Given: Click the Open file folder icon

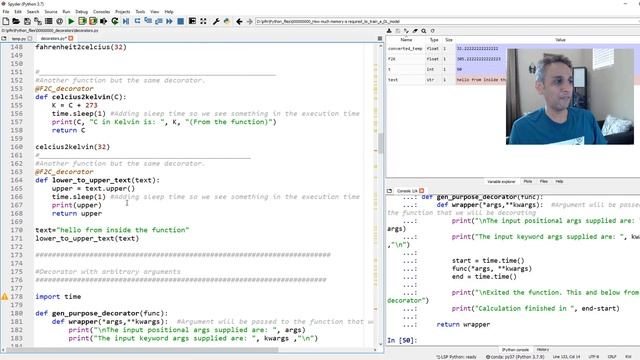Looking at the screenshot, I should pyautogui.click(x=16, y=21).
